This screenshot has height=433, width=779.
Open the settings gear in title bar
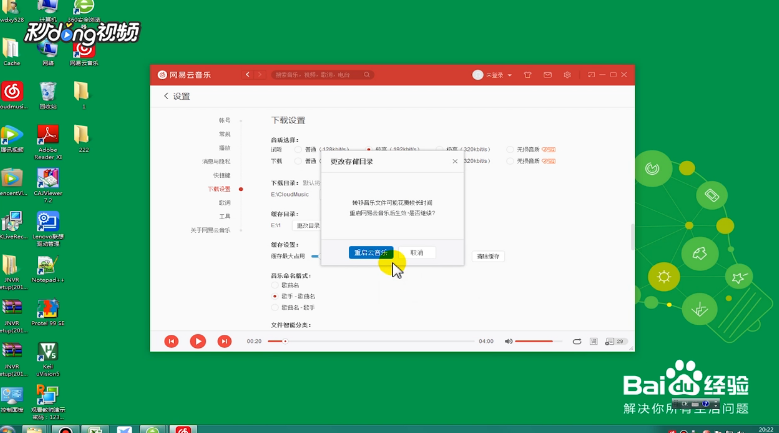tap(567, 74)
